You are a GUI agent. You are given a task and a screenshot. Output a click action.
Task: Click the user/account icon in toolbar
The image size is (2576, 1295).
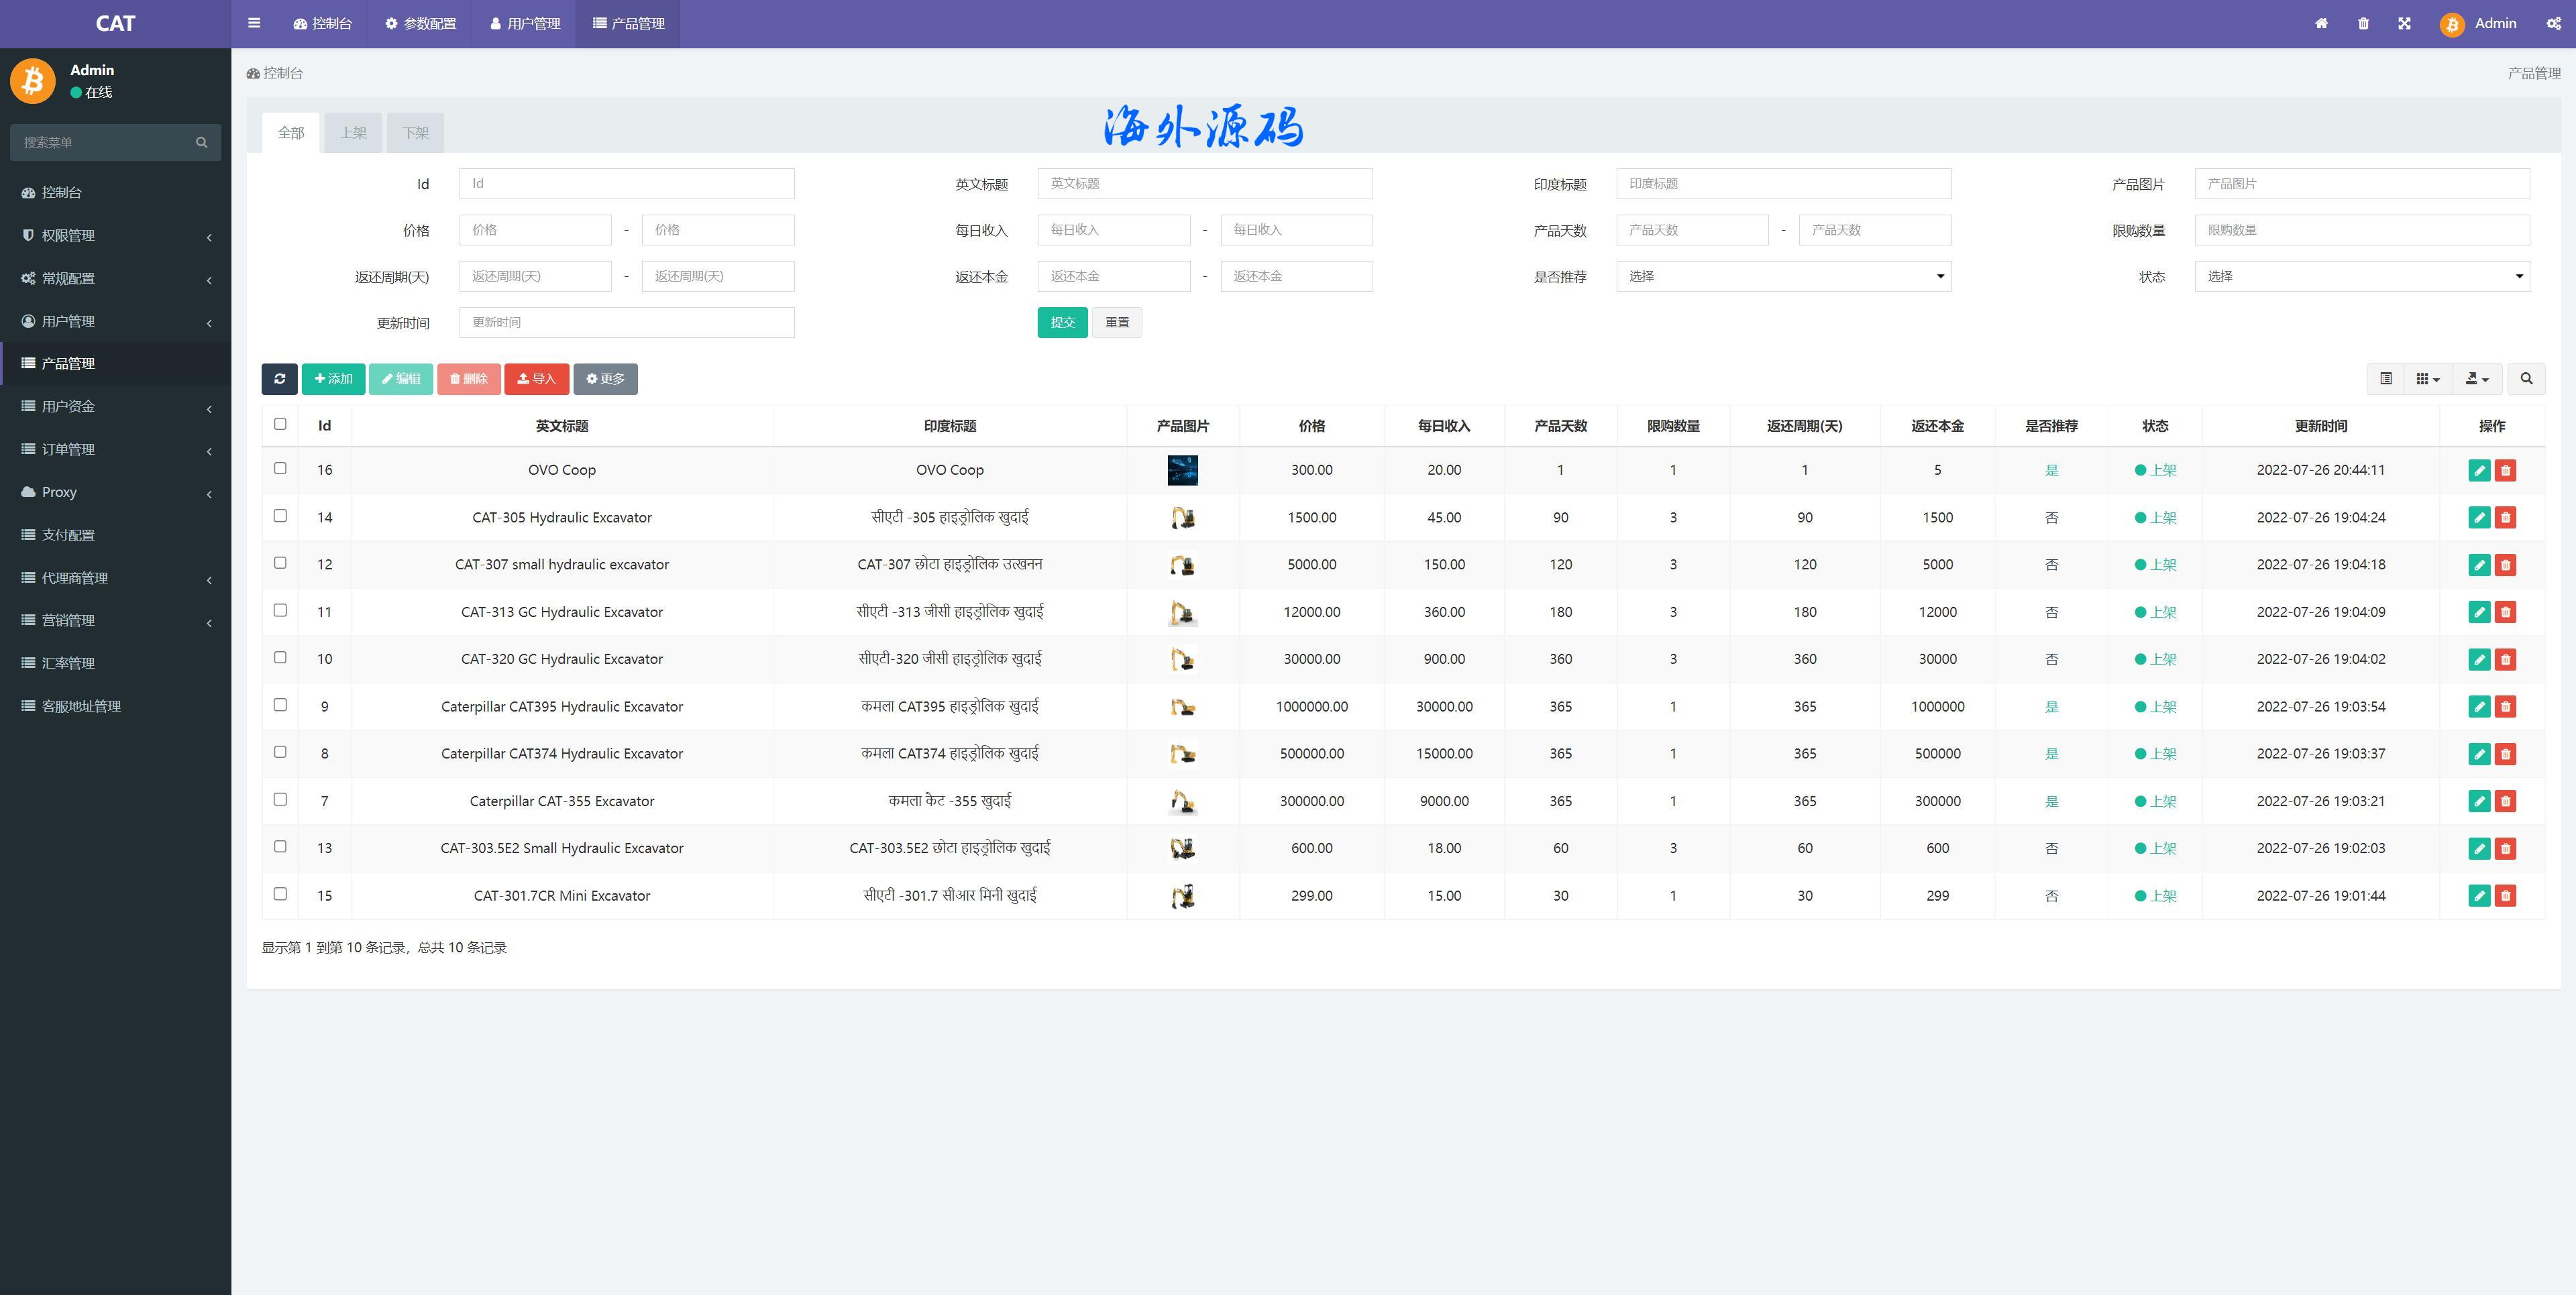pos(2451,23)
